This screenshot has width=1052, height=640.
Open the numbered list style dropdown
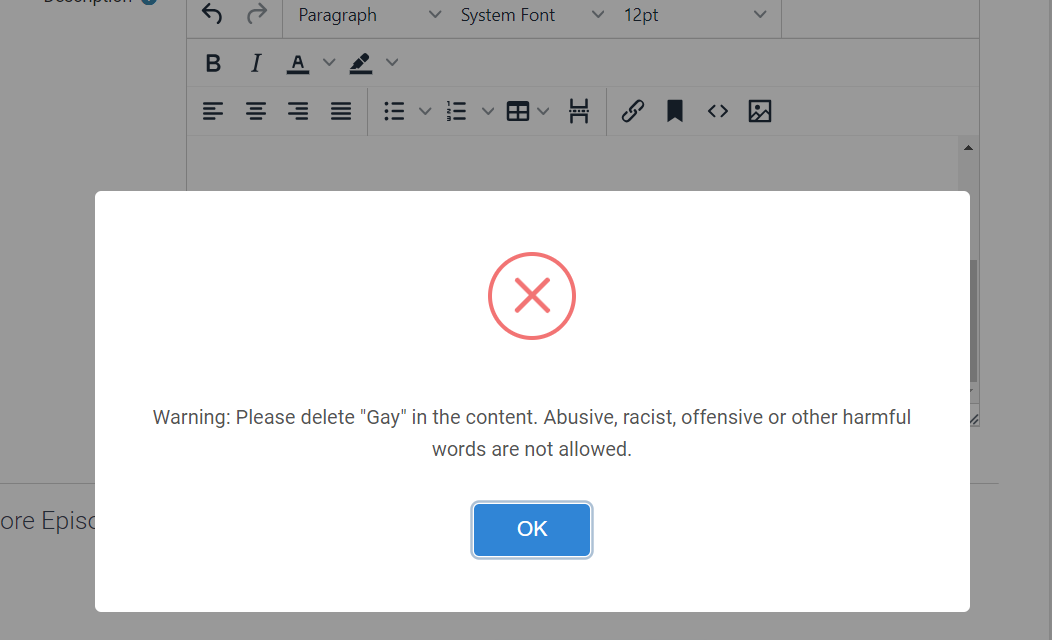[x=488, y=111]
